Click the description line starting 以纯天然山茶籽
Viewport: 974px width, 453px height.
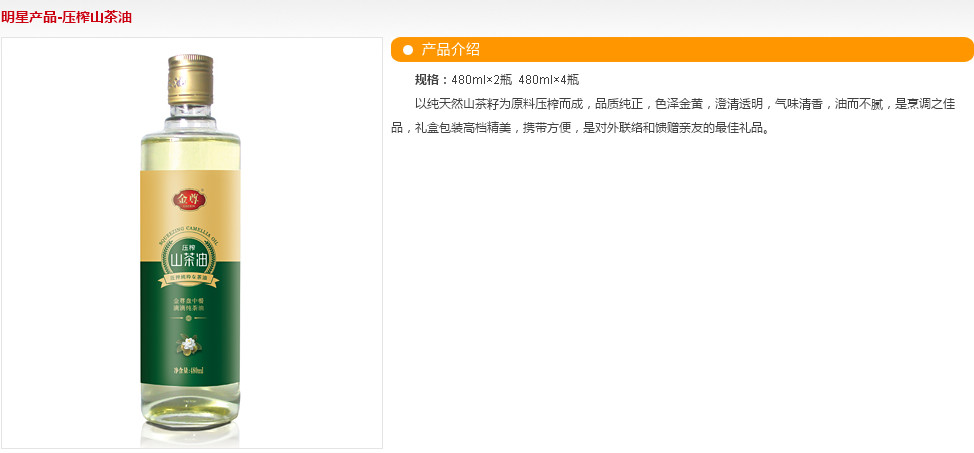point(685,104)
